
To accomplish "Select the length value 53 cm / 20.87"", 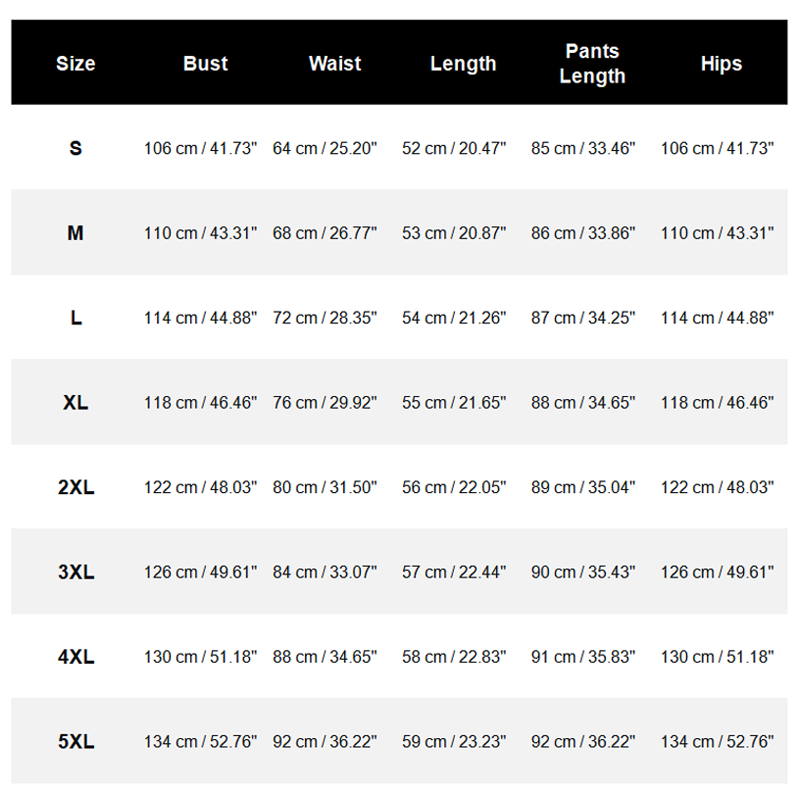I will tap(454, 233).
